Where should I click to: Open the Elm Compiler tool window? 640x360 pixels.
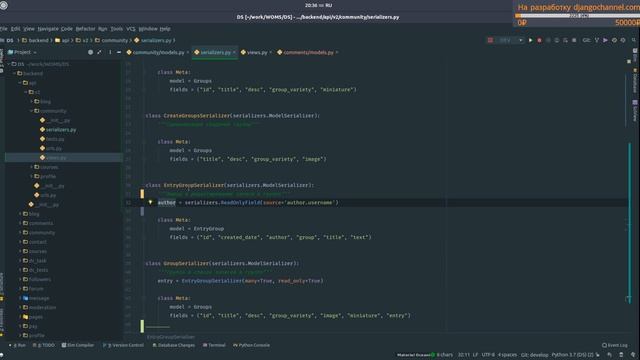click(78, 345)
